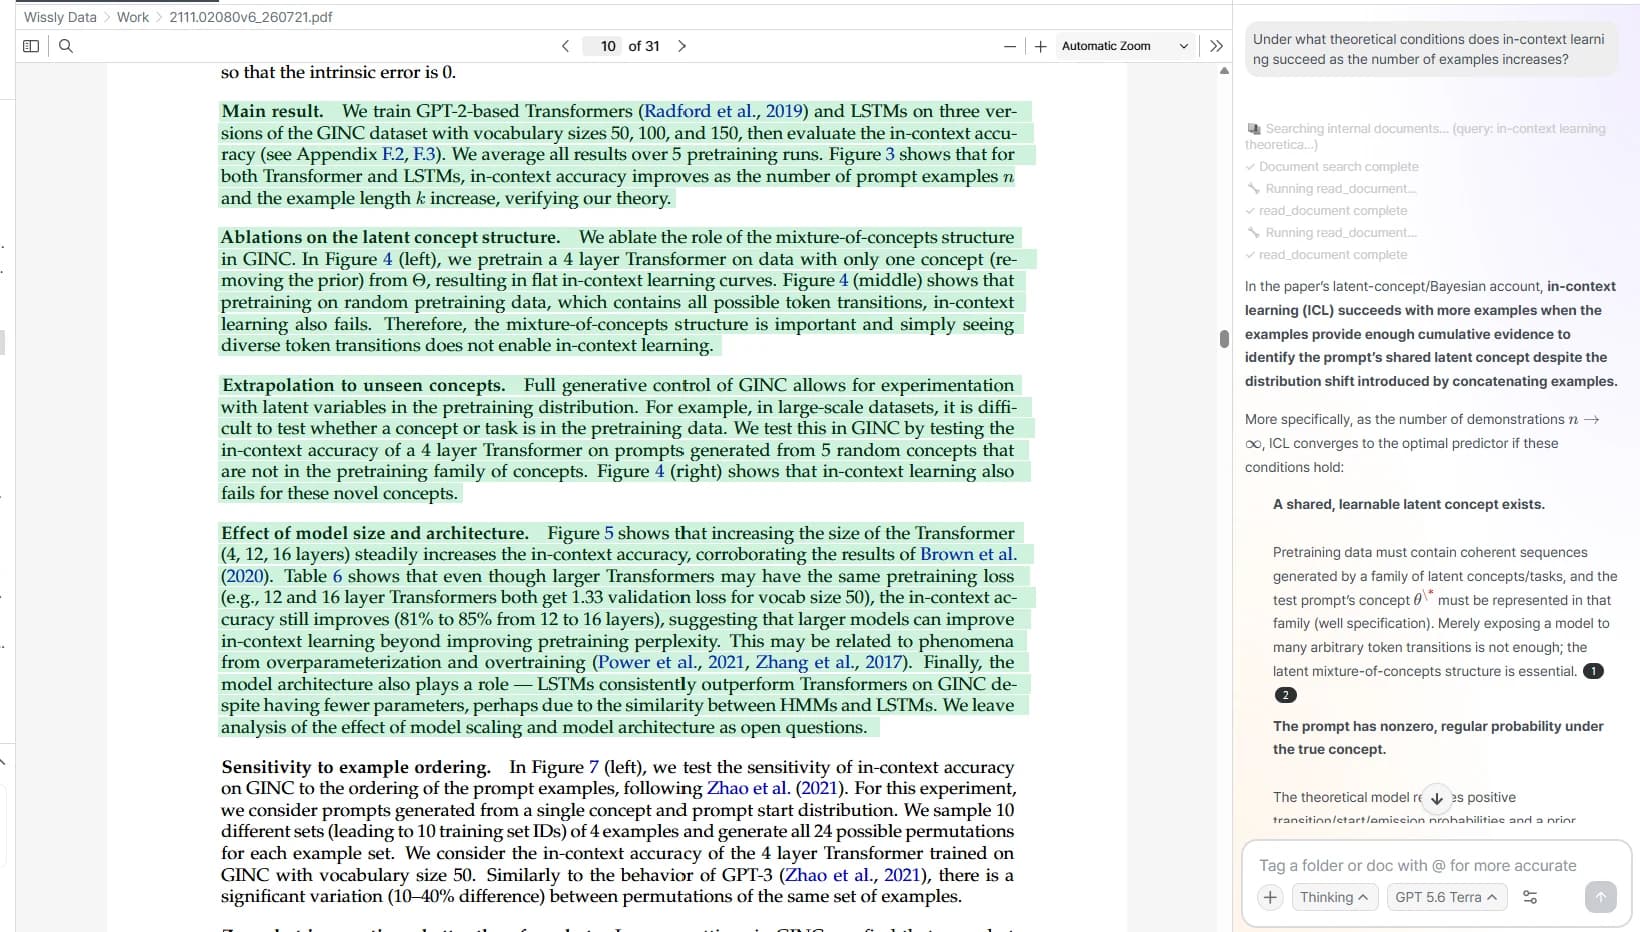1640x932 pixels.
Task: Click the 2111.02080v6_260721.pdf breadcrumb
Action: coord(251,17)
